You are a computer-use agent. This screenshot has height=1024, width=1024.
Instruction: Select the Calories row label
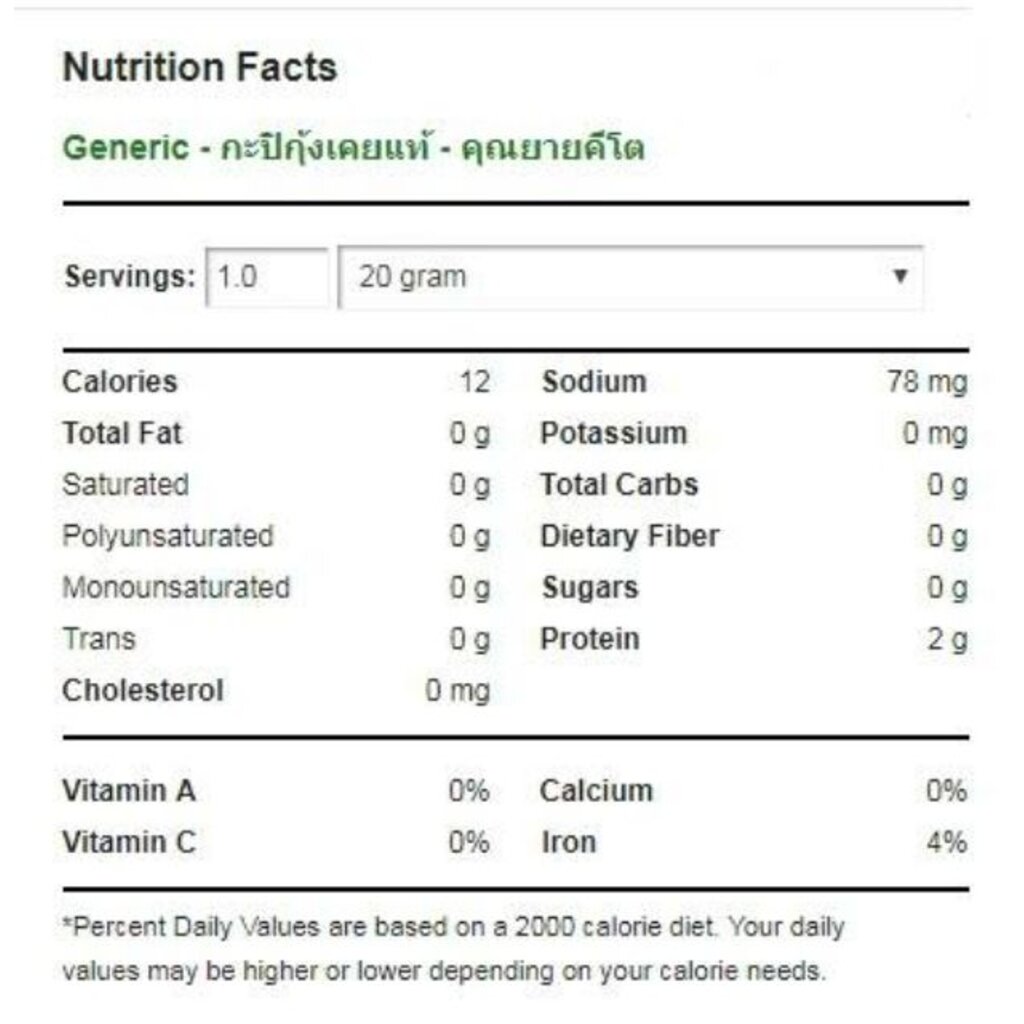pyautogui.click(x=120, y=382)
